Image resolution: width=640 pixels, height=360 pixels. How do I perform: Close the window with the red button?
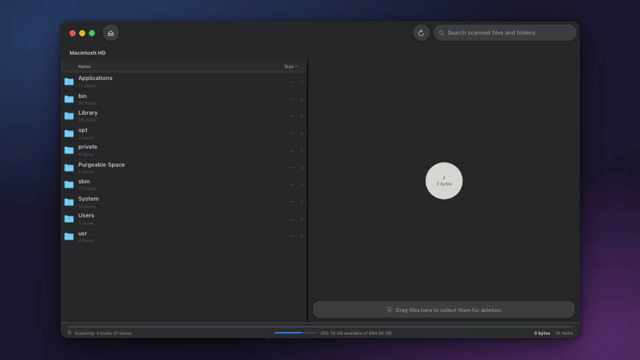[x=72, y=33]
